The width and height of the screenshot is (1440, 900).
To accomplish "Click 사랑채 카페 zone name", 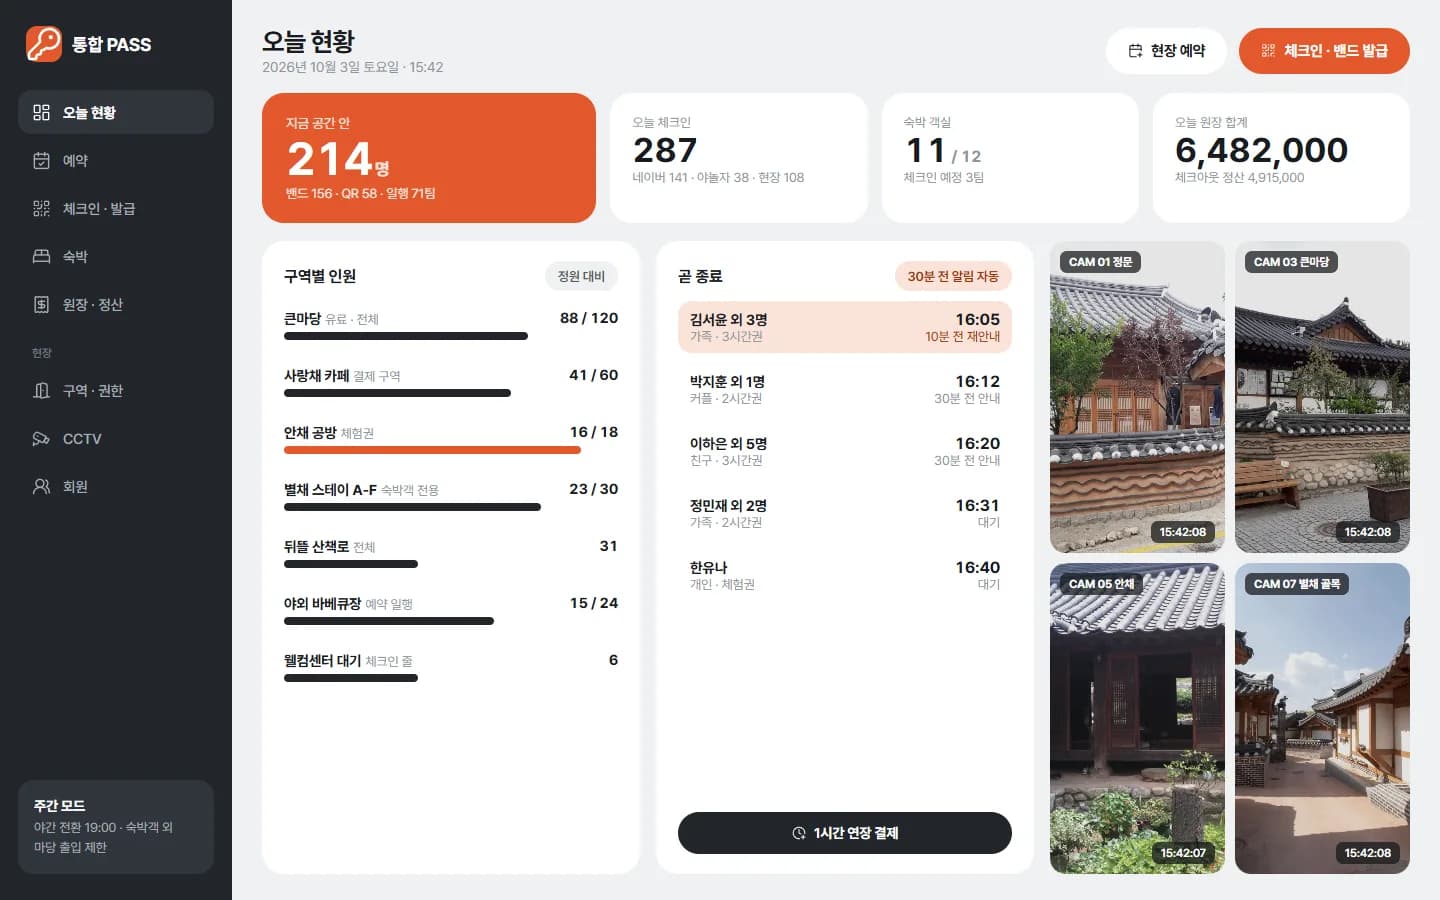I will click(316, 375).
